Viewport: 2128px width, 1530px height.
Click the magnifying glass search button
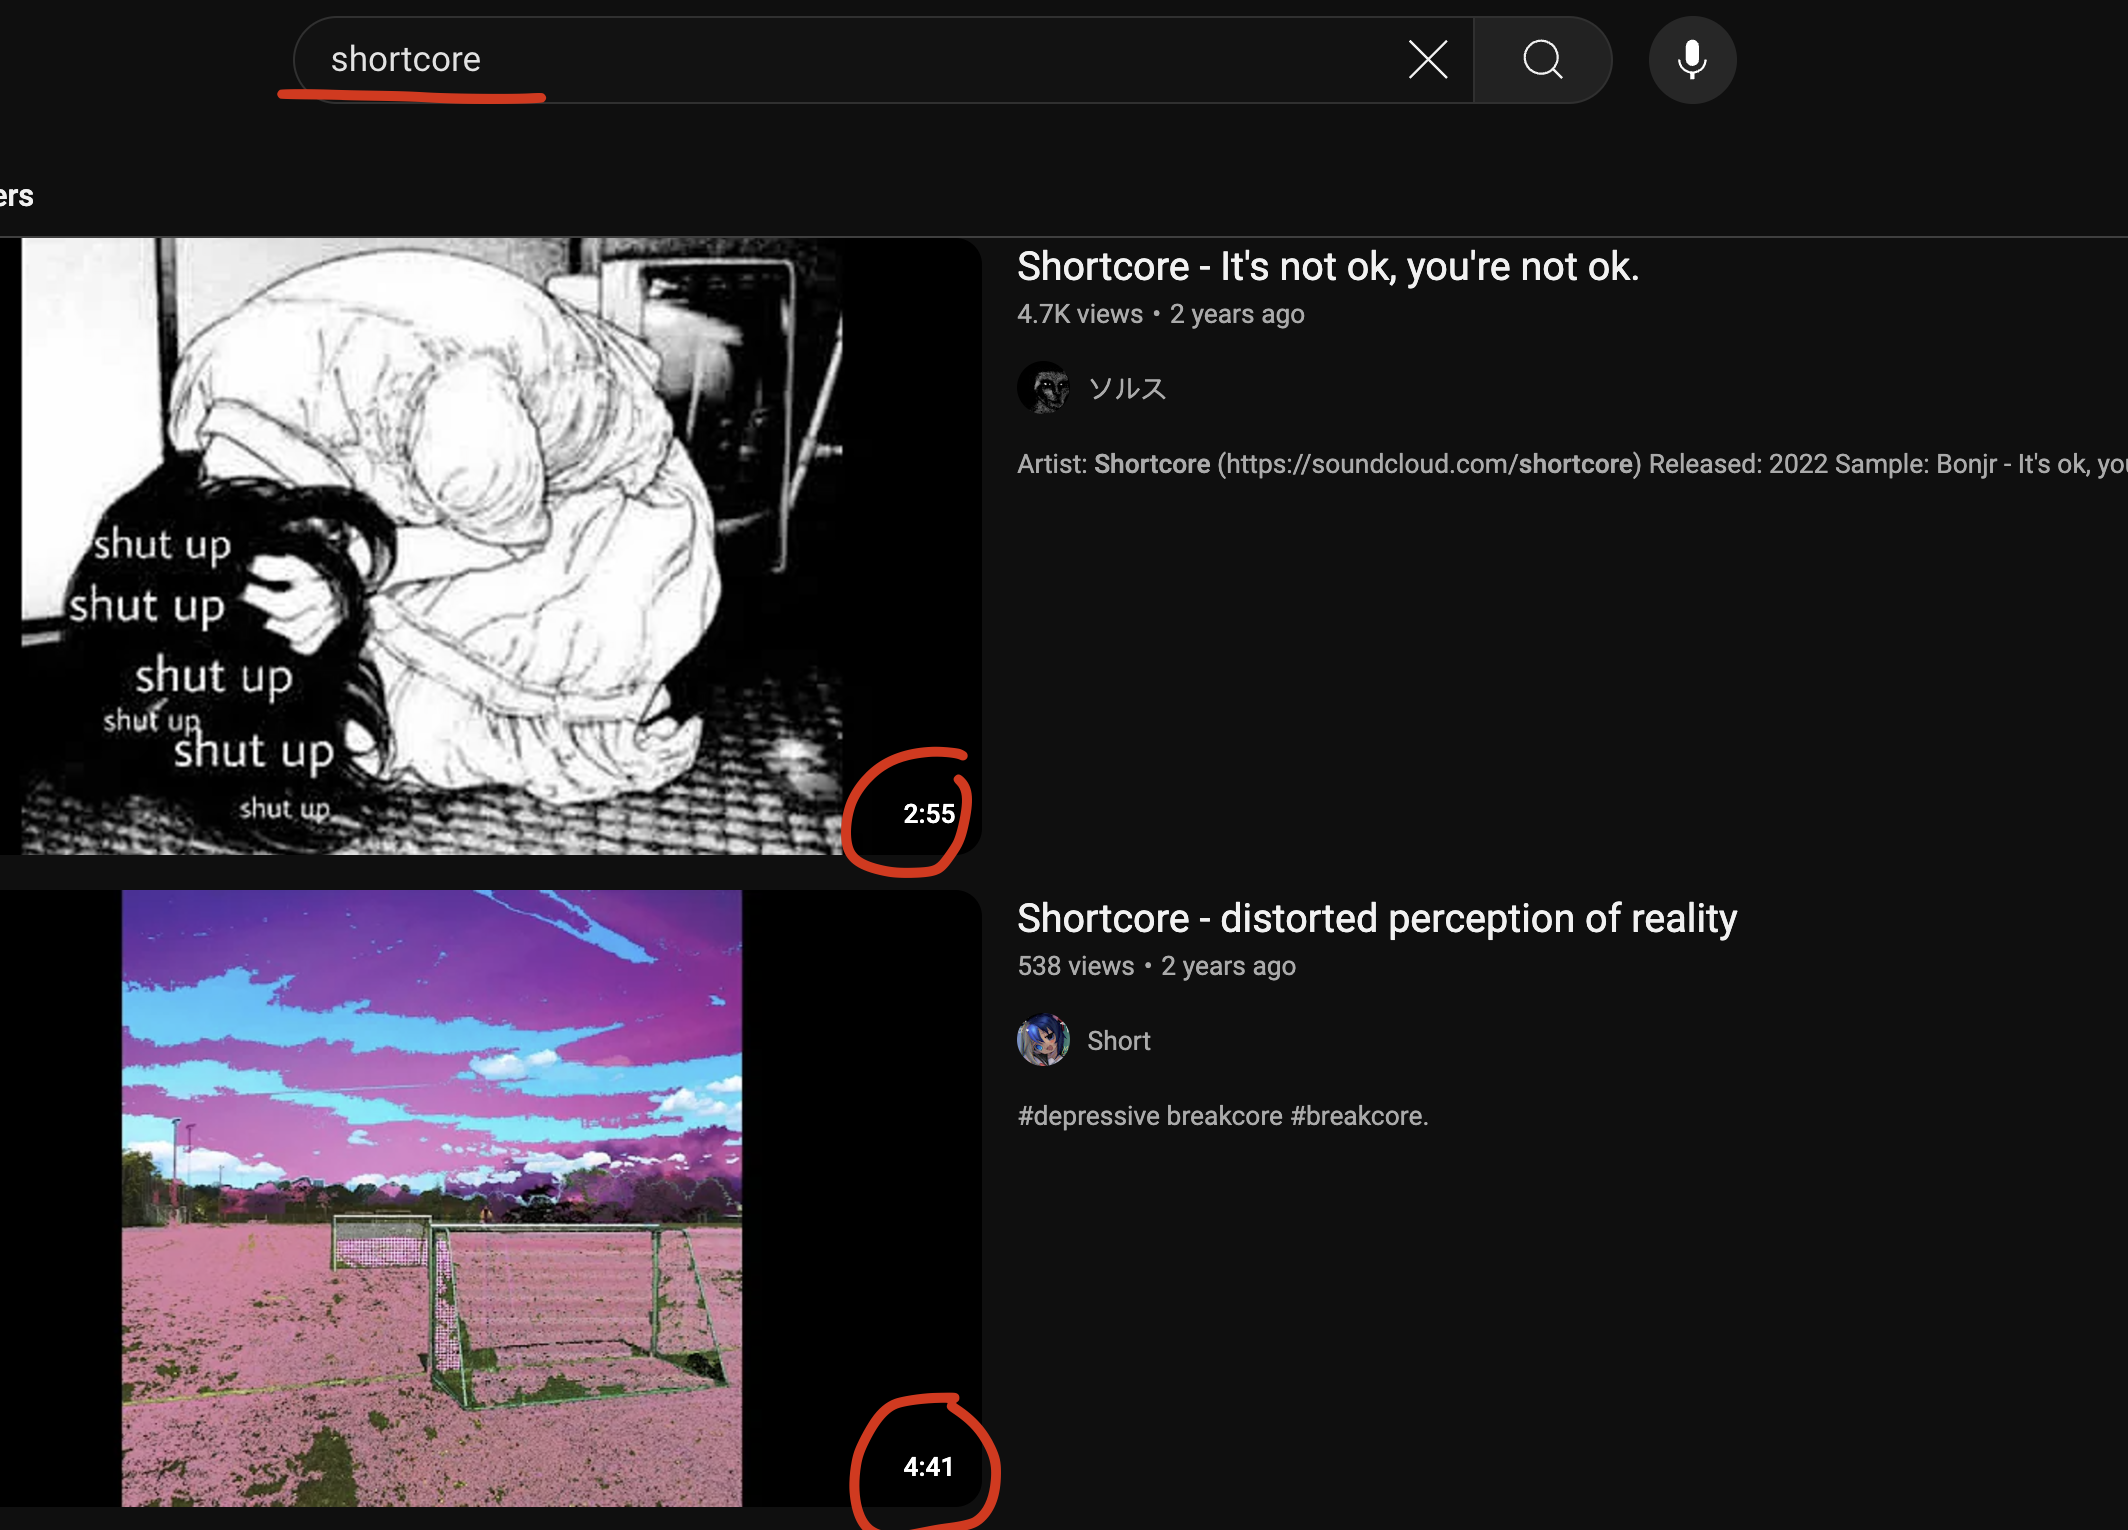(1542, 60)
